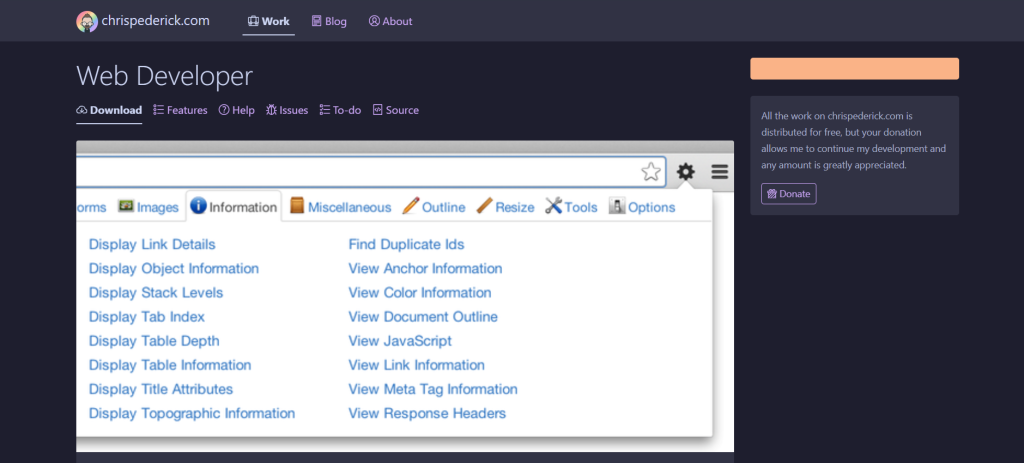Select the Information tab label
The width and height of the screenshot is (1024, 463).
(x=243, y=208)
